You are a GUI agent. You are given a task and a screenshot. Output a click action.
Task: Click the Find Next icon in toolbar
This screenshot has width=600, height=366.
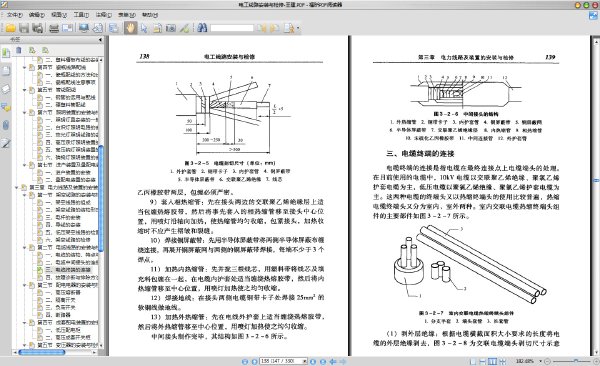(x=274, y=28)
